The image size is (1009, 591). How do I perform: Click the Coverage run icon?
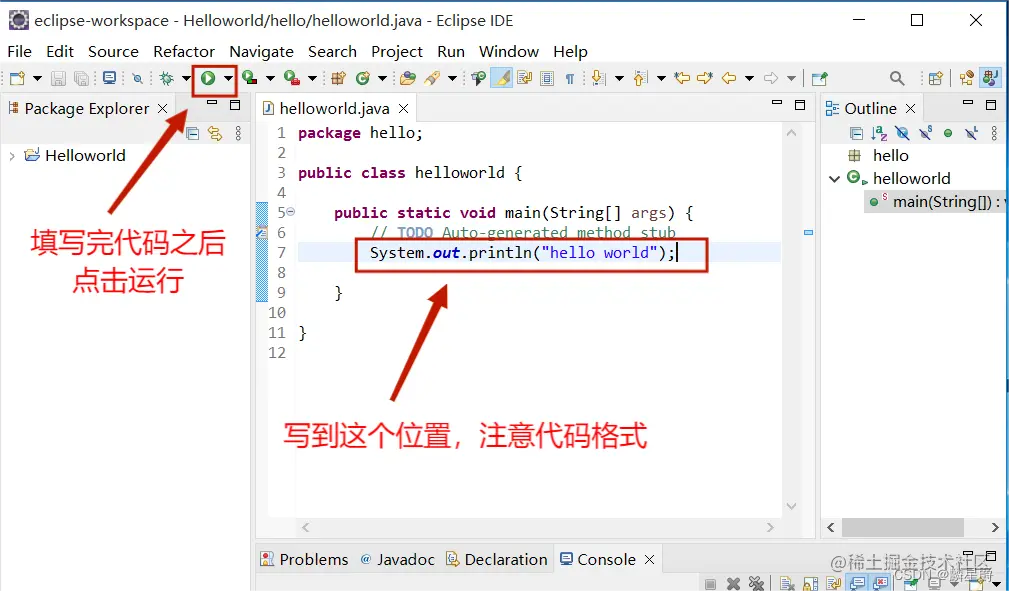[x=250, y=79]
